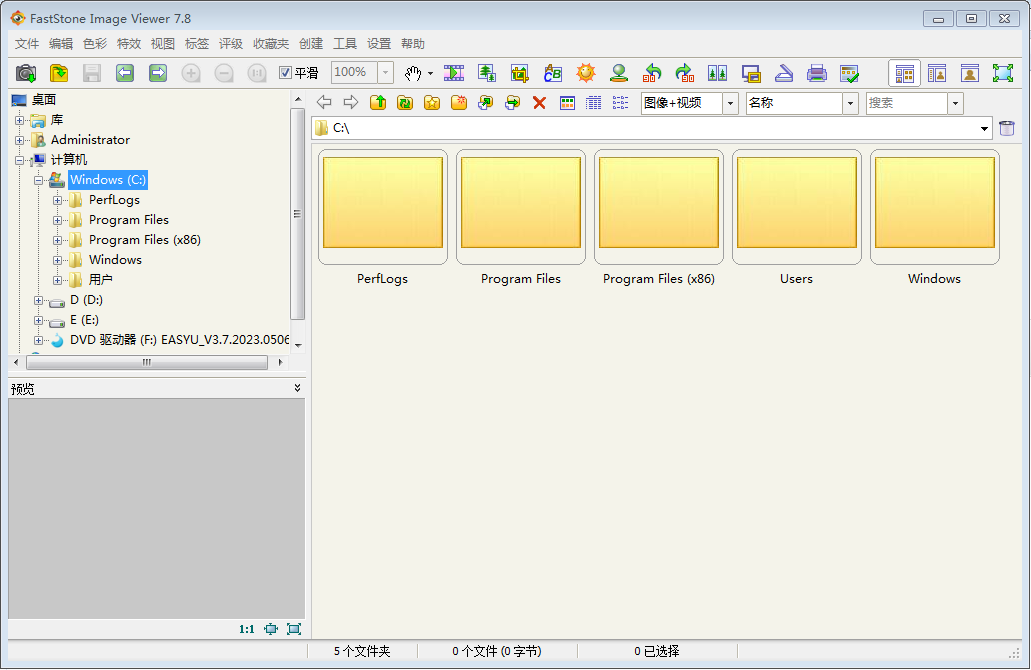Start the slideshow from the toolbar

(454, 73)
